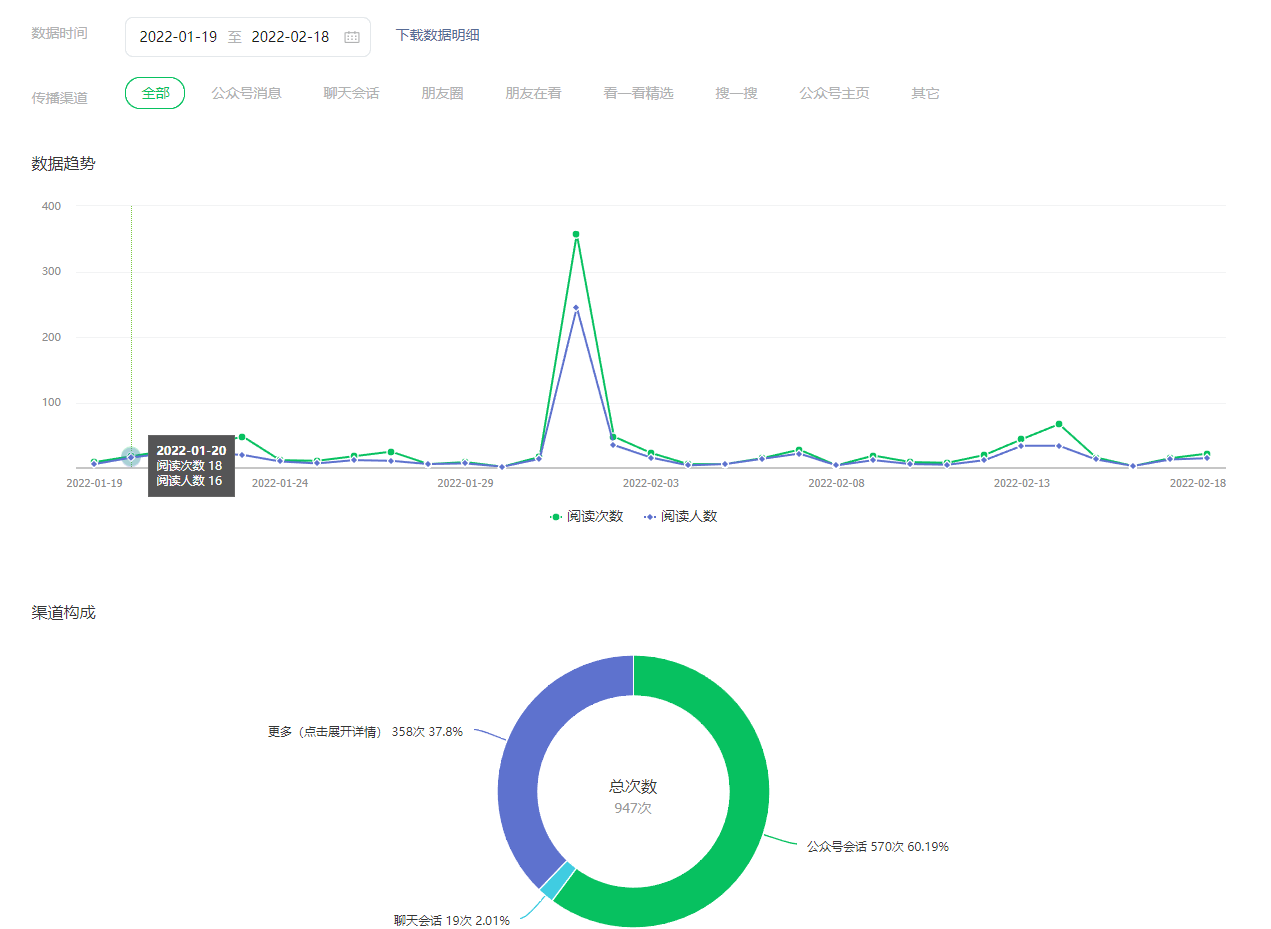Screen dimensions: 1271x929
Task: Switch to 公众号消息 channel tab
Action: click(246, 93)
